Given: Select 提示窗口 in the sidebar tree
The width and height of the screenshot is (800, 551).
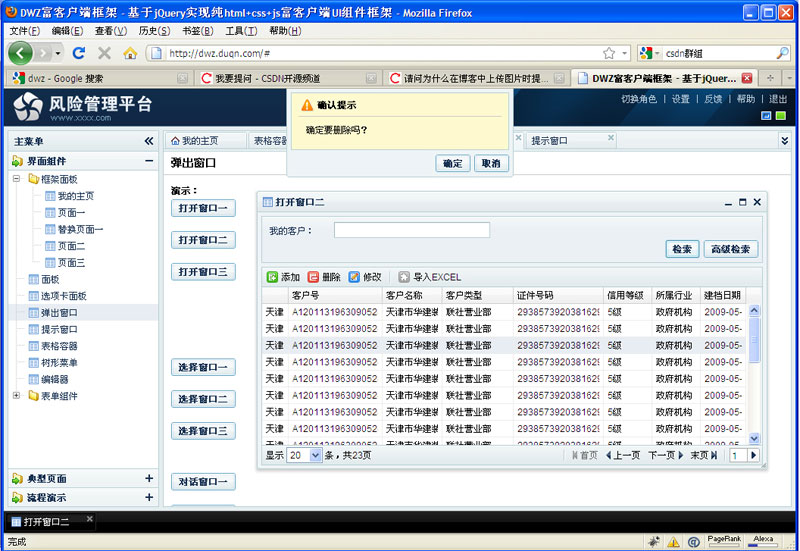Looking at the screenshot, I should [x=59, y=329].
